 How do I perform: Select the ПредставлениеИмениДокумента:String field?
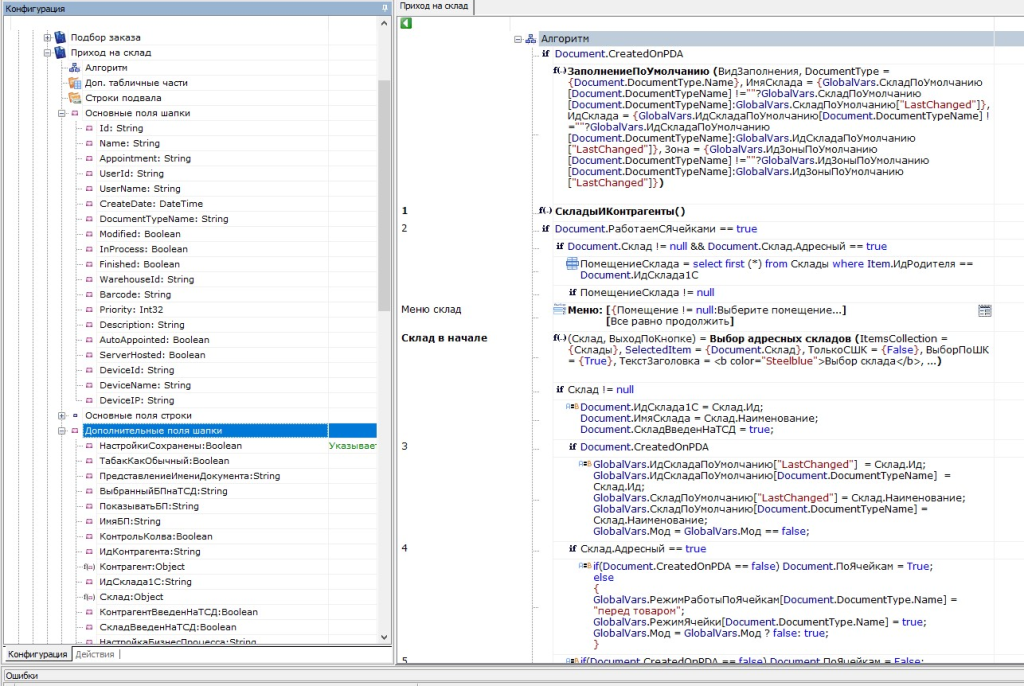[x=189, y=476]
